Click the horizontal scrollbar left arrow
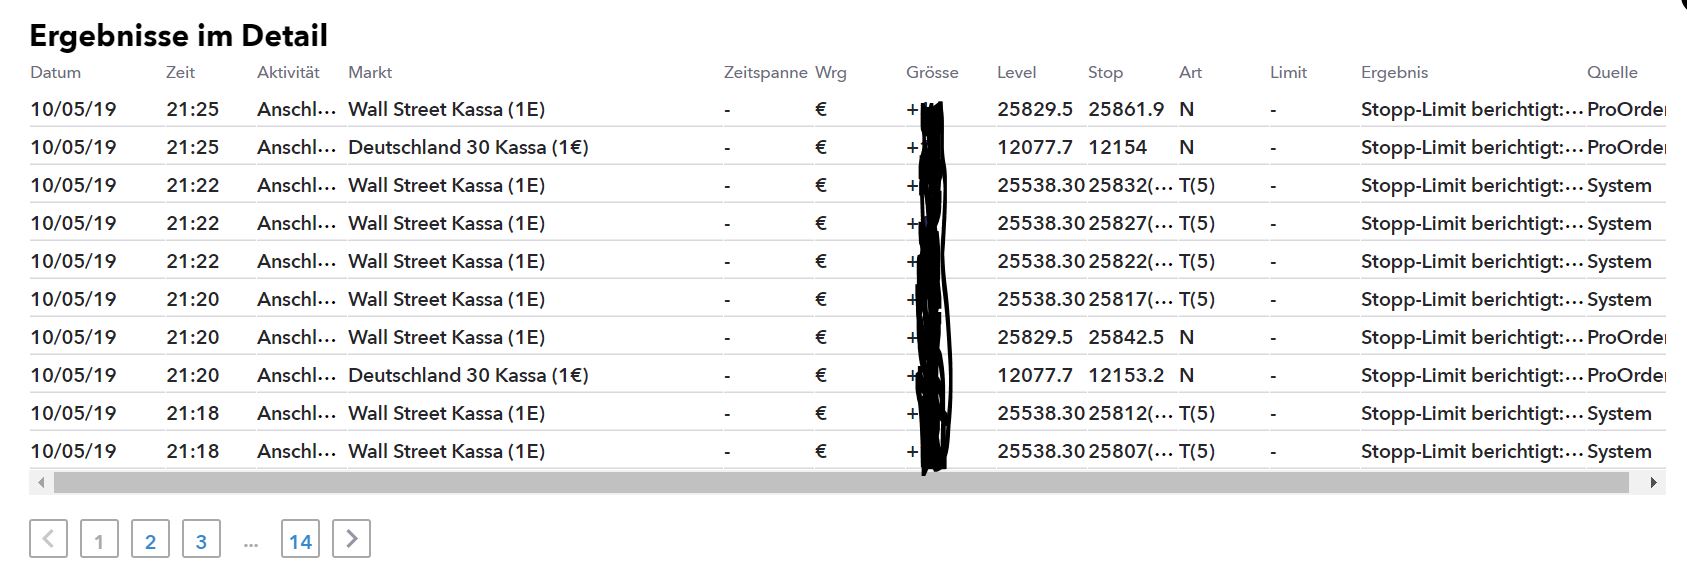Viewport: 1687px width, 575px height. (41, 482)
